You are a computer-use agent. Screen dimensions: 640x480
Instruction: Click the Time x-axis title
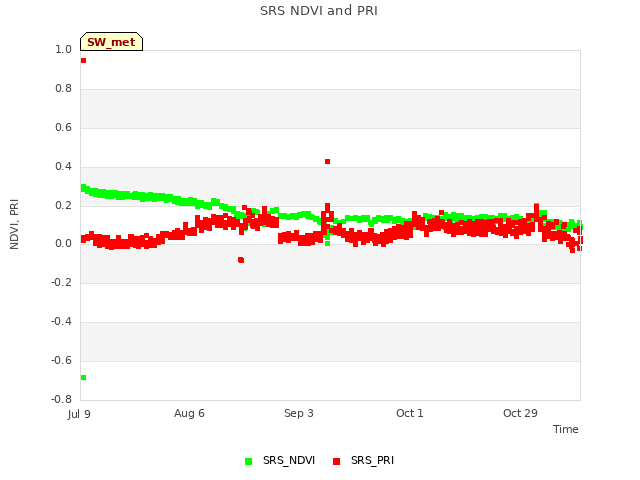(x=565, y=429)
